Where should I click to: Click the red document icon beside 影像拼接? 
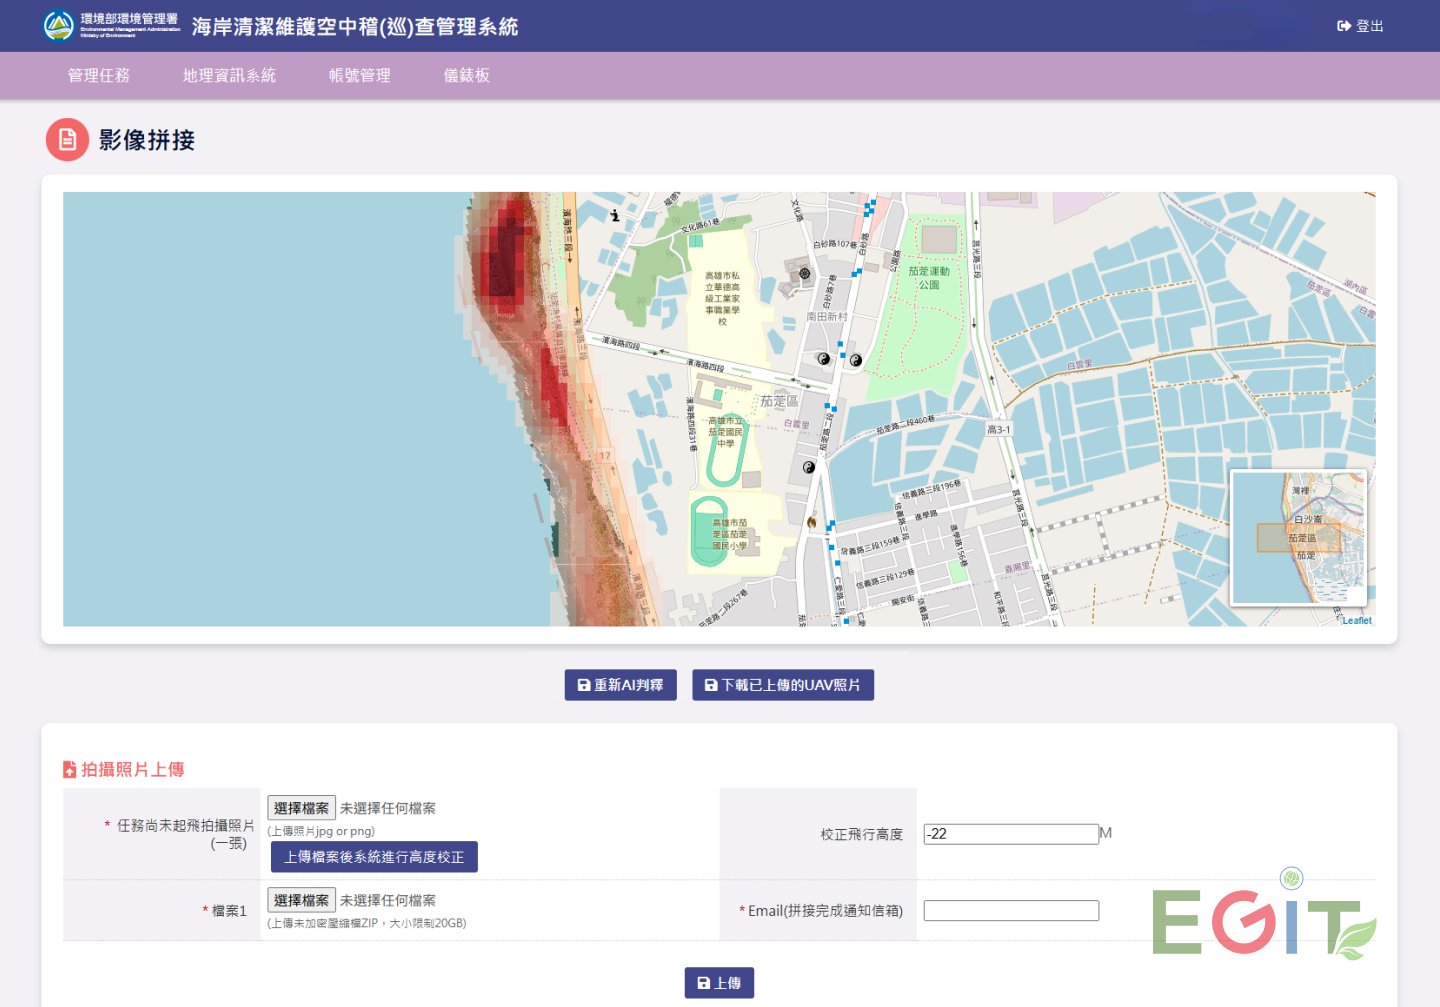(x=67, y=140)
